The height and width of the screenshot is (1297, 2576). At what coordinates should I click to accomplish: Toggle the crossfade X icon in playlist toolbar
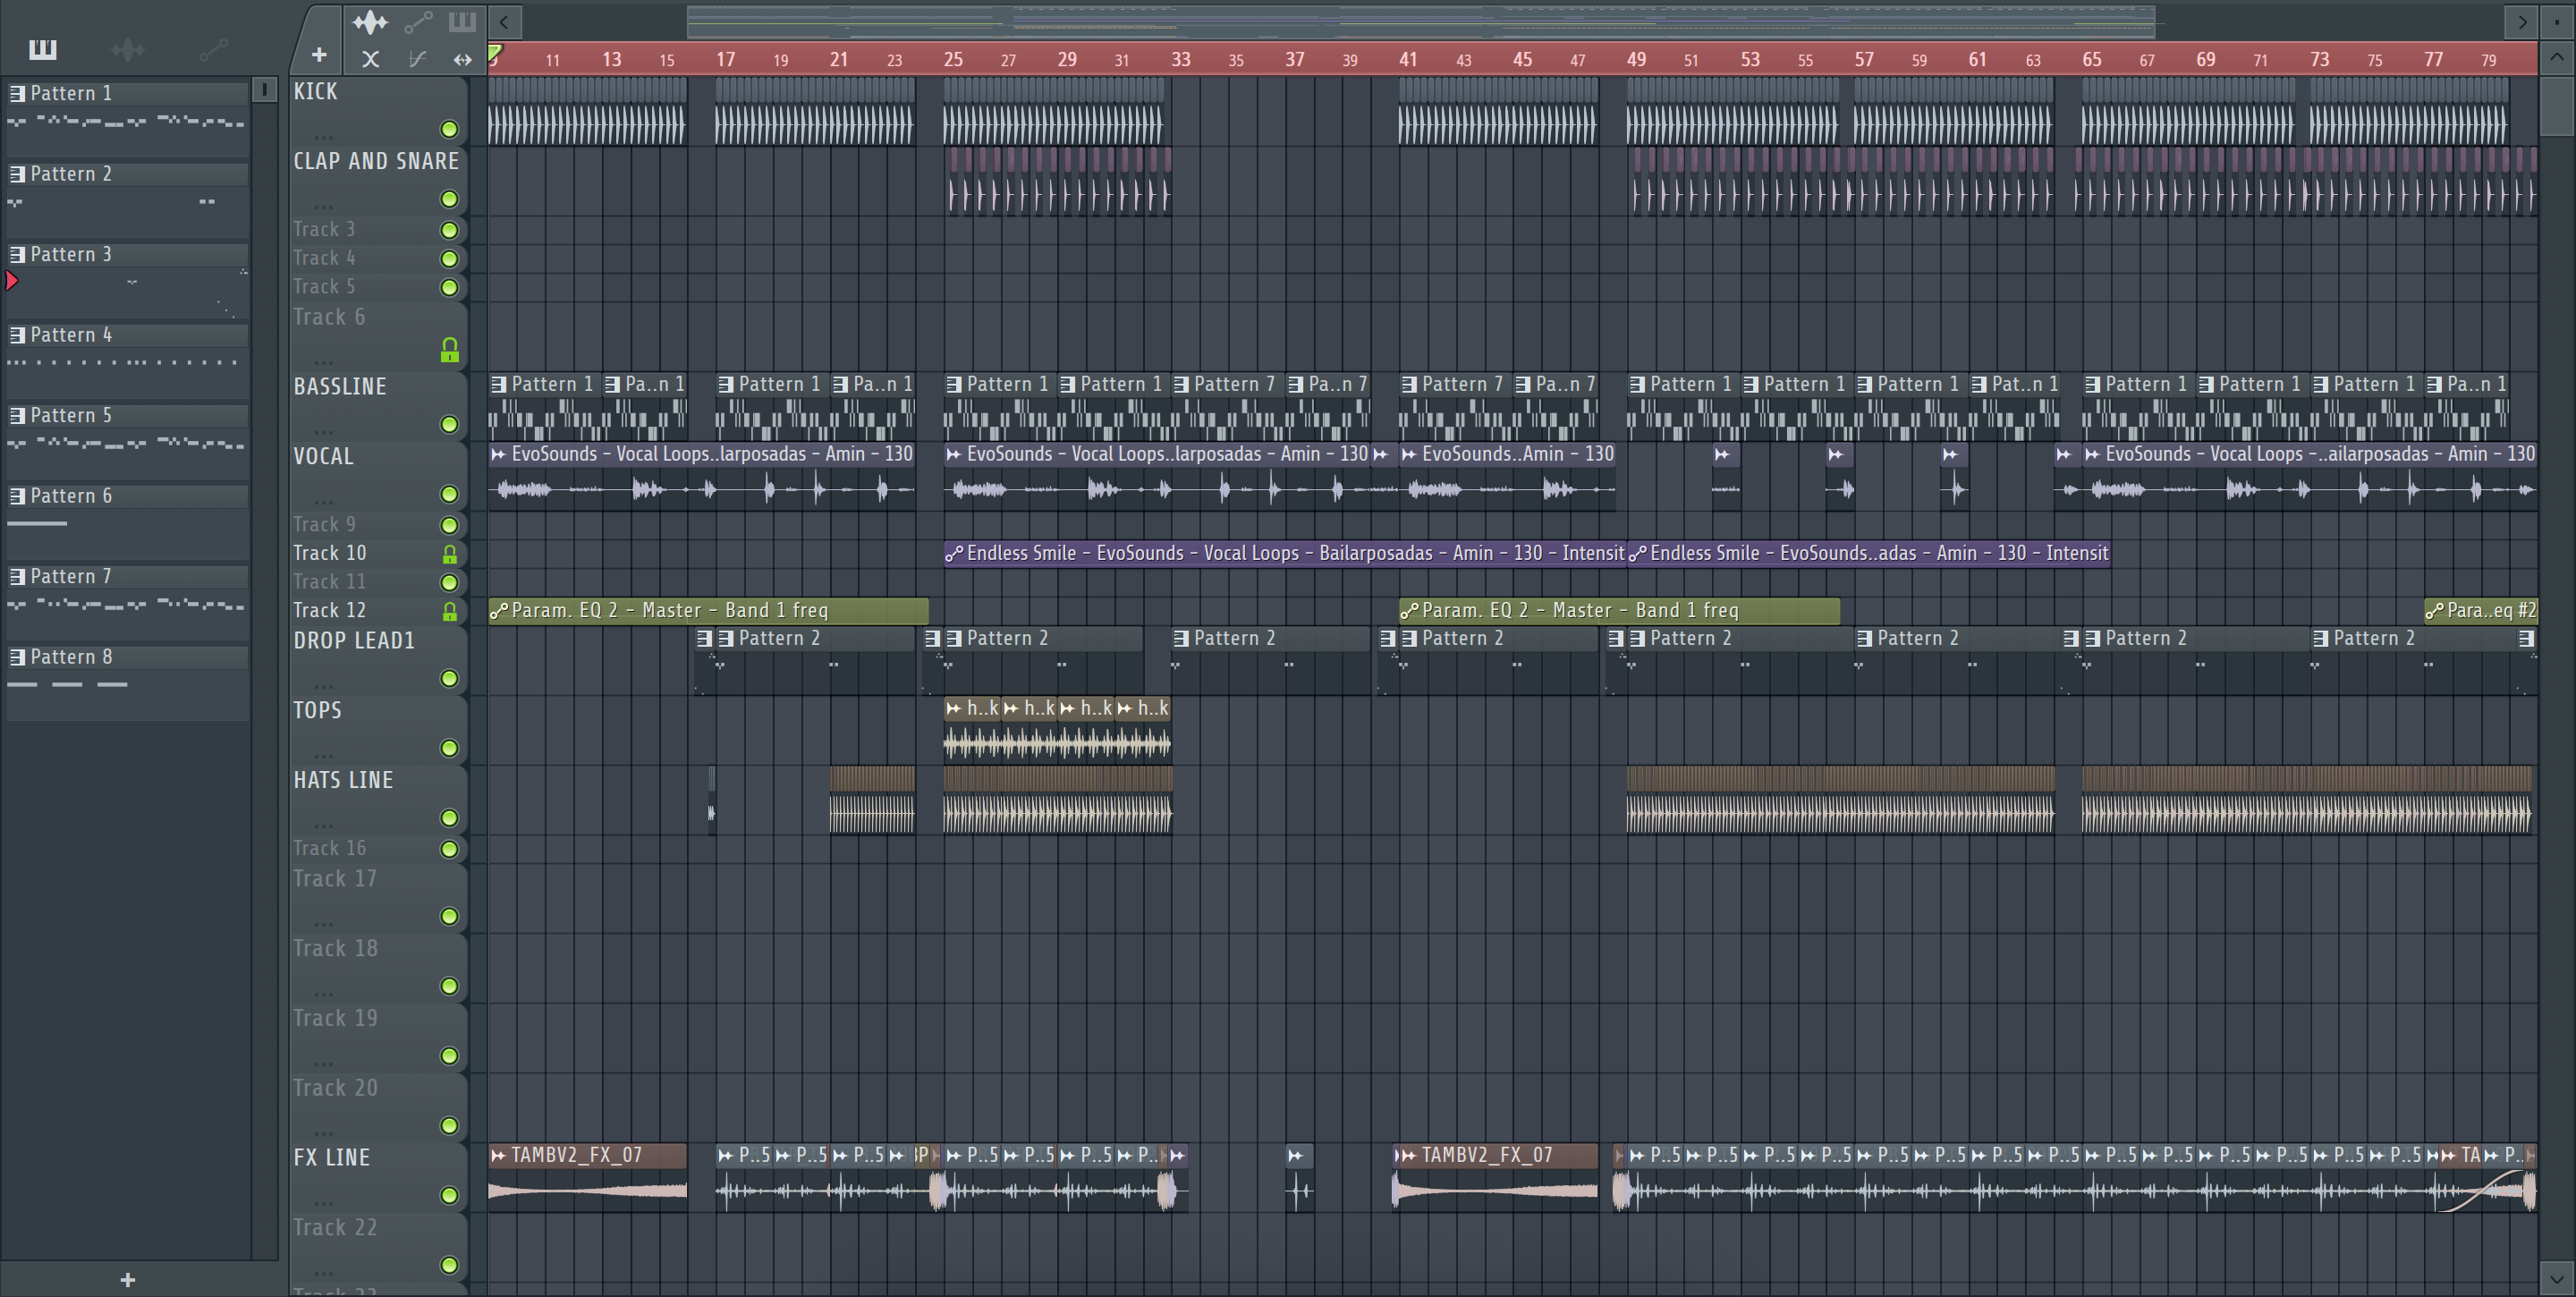pos(370,59)
